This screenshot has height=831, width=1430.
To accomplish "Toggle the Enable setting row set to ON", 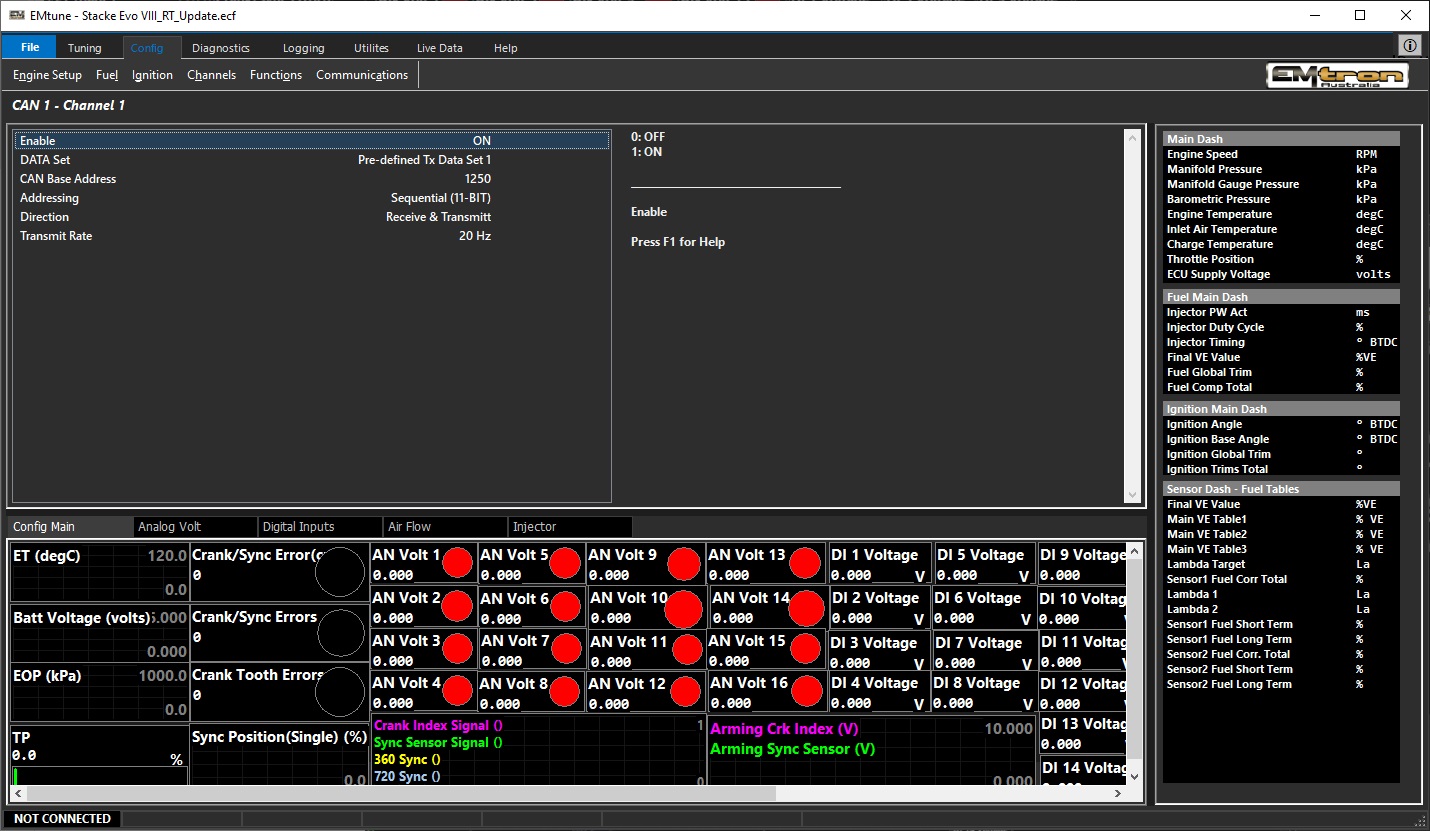I will 312,141.
